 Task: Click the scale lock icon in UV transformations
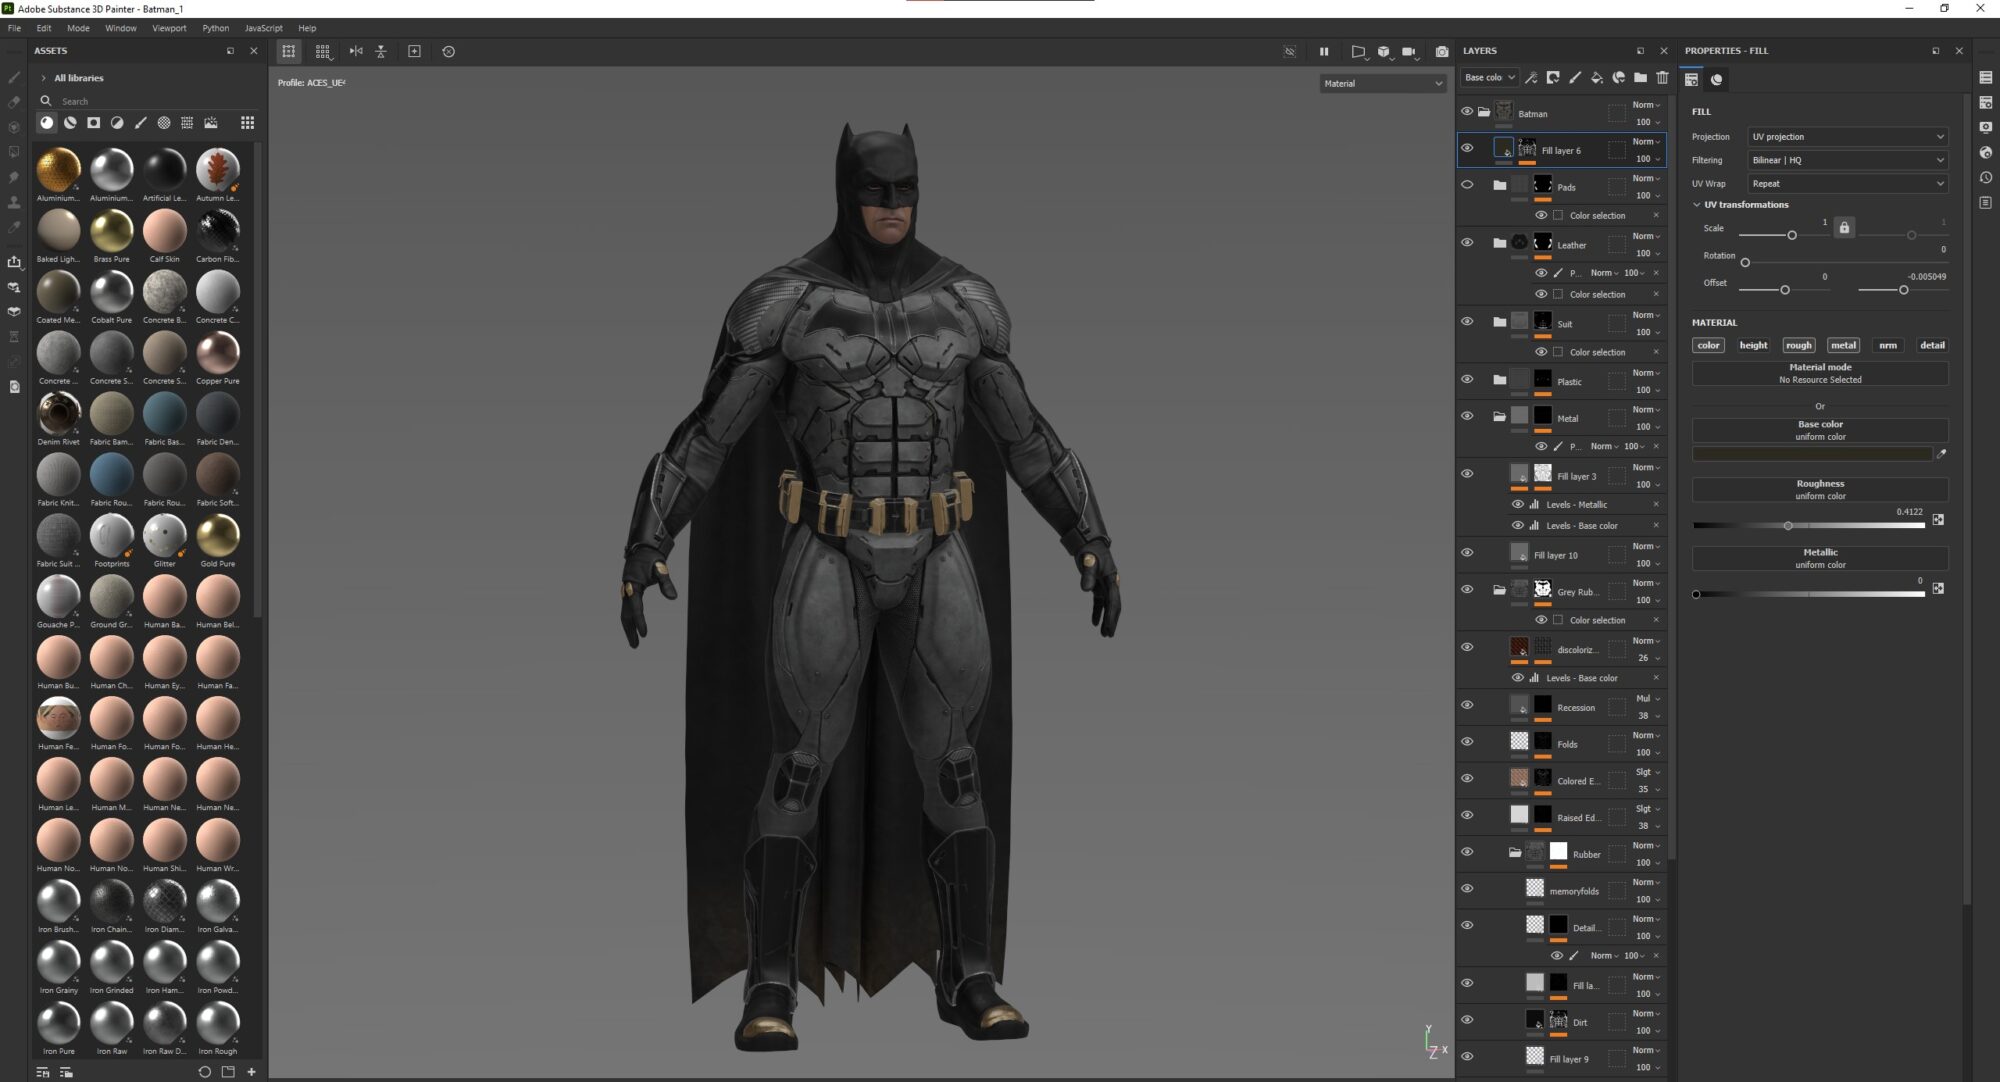(1844, 228)
